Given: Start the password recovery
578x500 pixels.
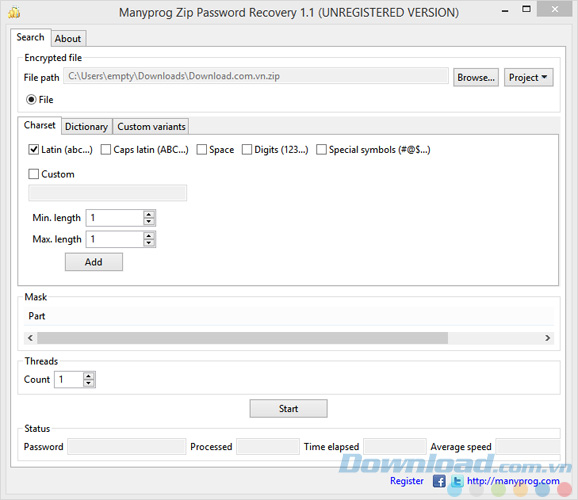Looking at the screenshot, I should click(x=288, y=409).
